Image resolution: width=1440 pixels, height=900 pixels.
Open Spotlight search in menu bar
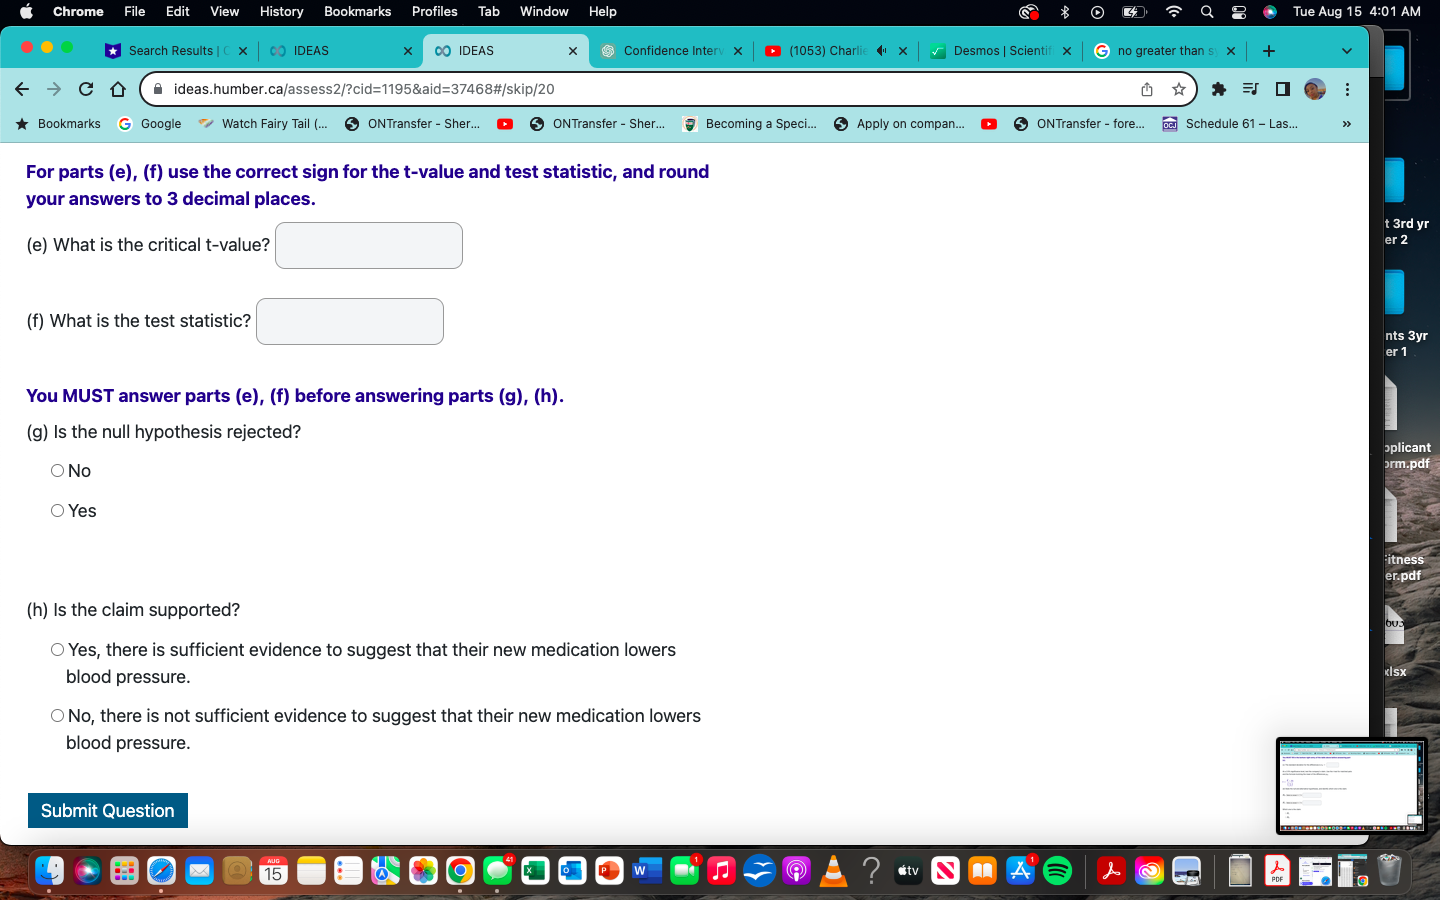[x=1207, y=11]
